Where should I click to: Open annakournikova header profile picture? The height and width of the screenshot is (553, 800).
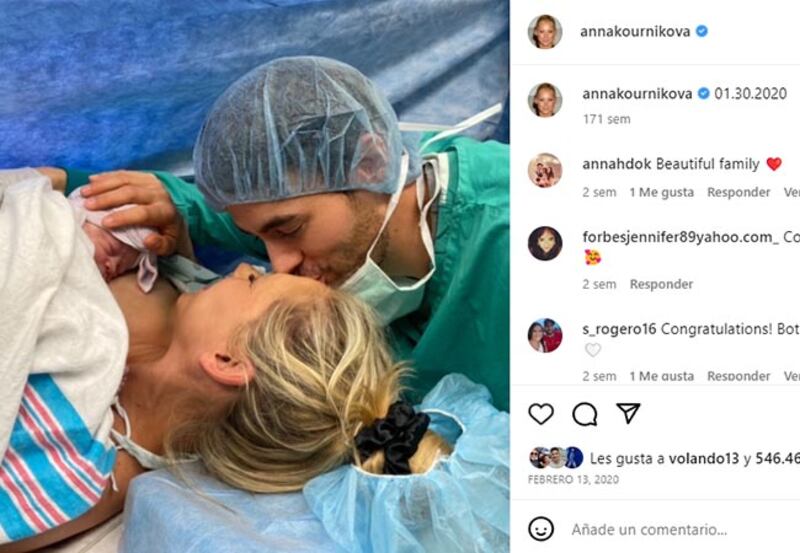(x=545, y=32)
